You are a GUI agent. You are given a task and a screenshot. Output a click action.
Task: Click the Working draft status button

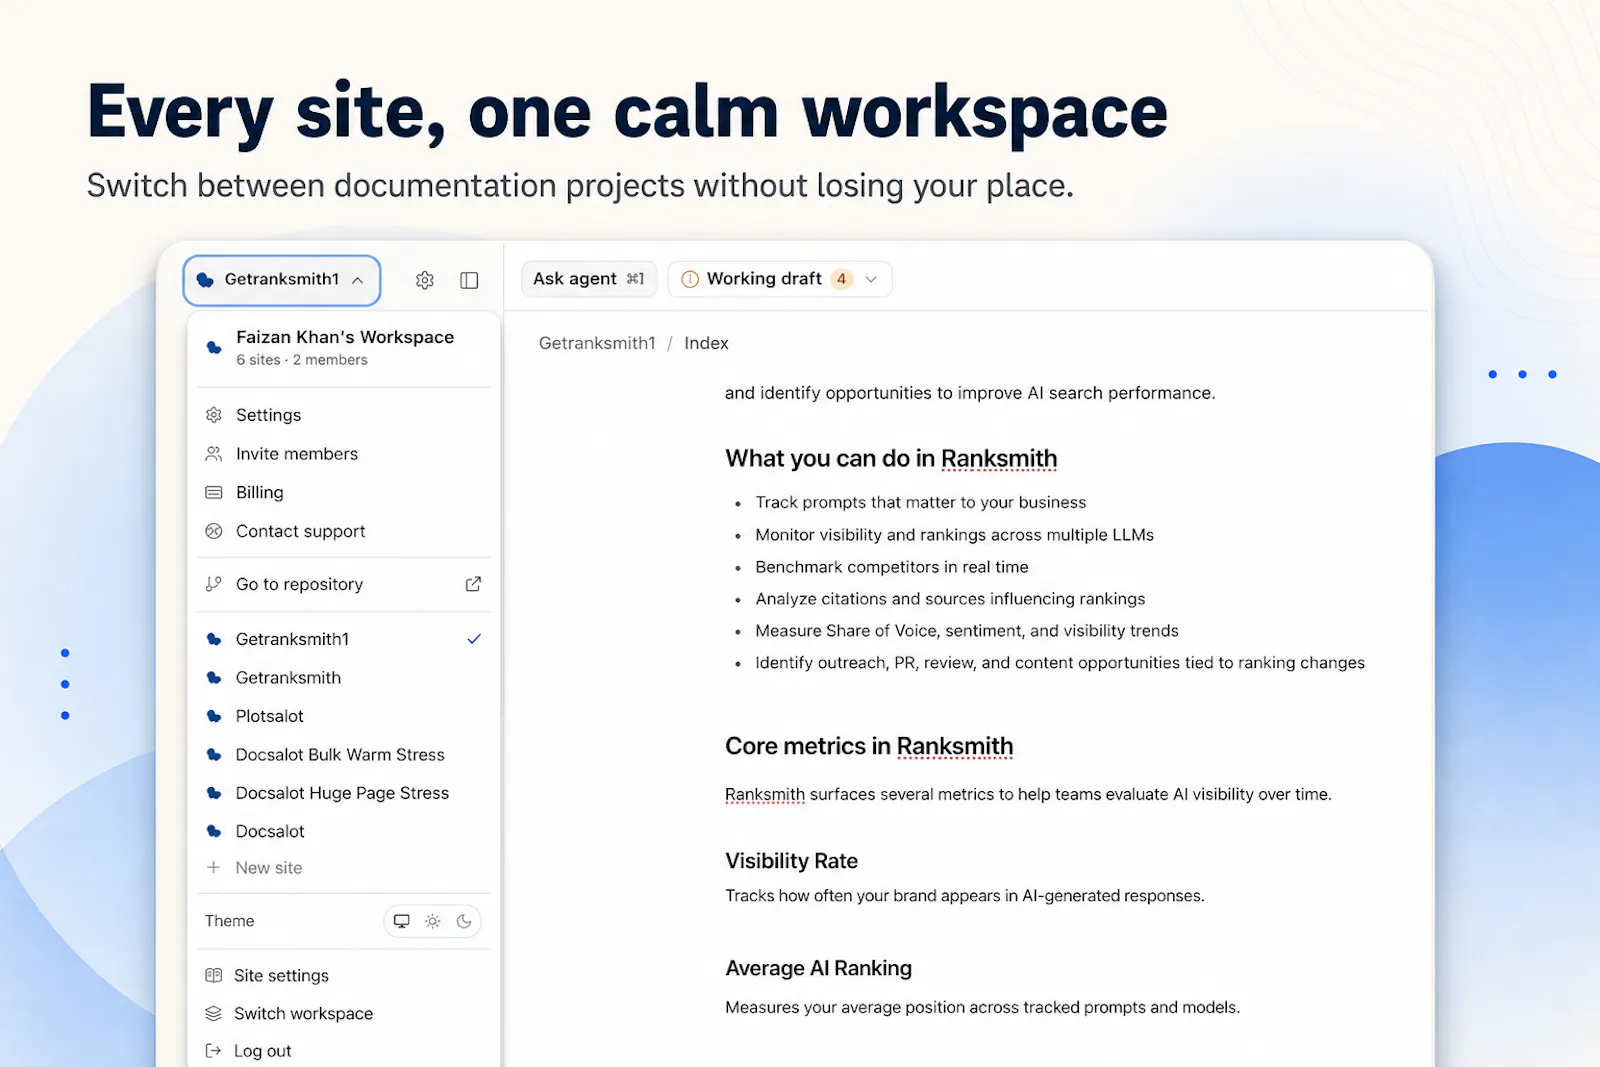pos(780,279)
